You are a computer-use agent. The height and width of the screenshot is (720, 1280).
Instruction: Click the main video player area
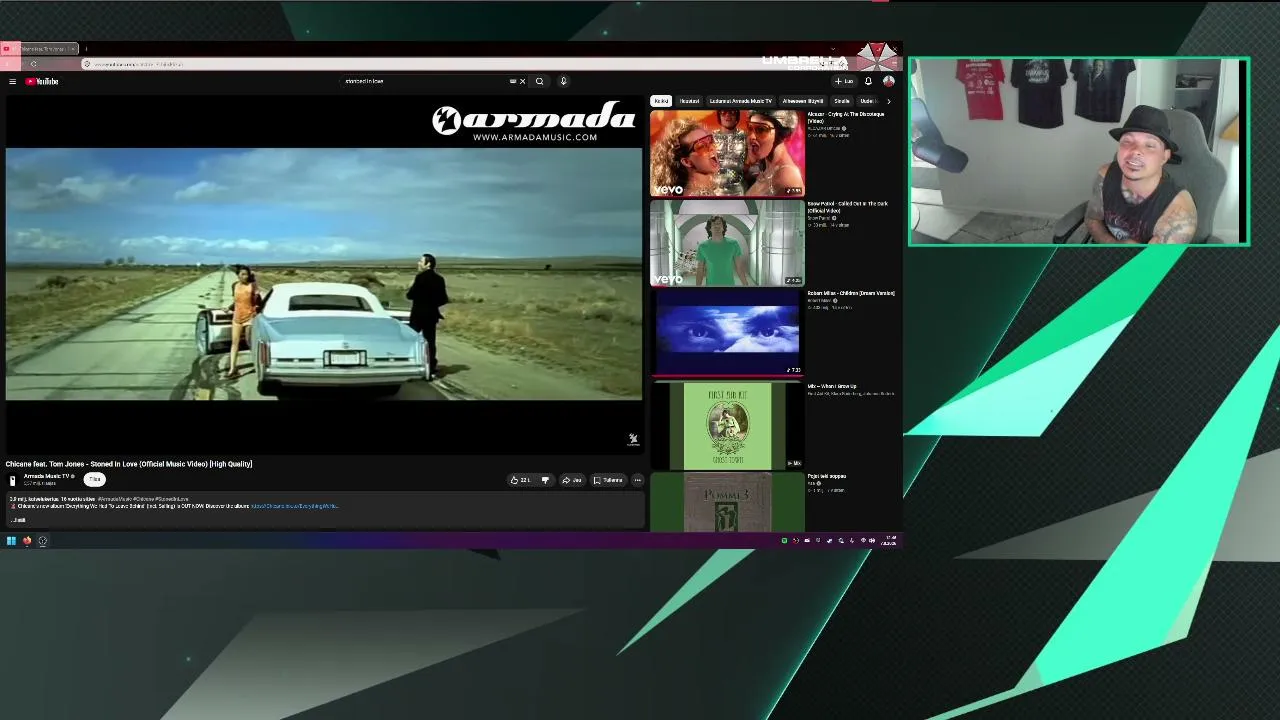[324, 274]
